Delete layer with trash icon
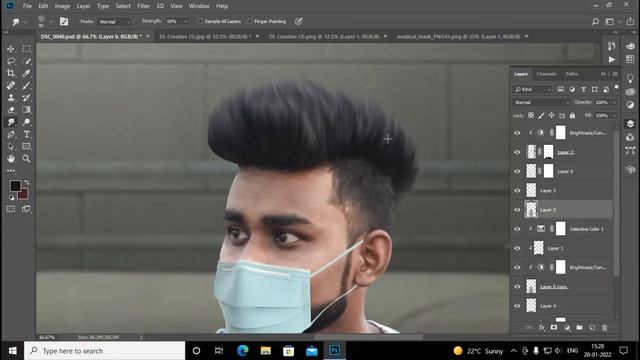The height and width of the screenshot is (360, 640). (x=604, y=327)
